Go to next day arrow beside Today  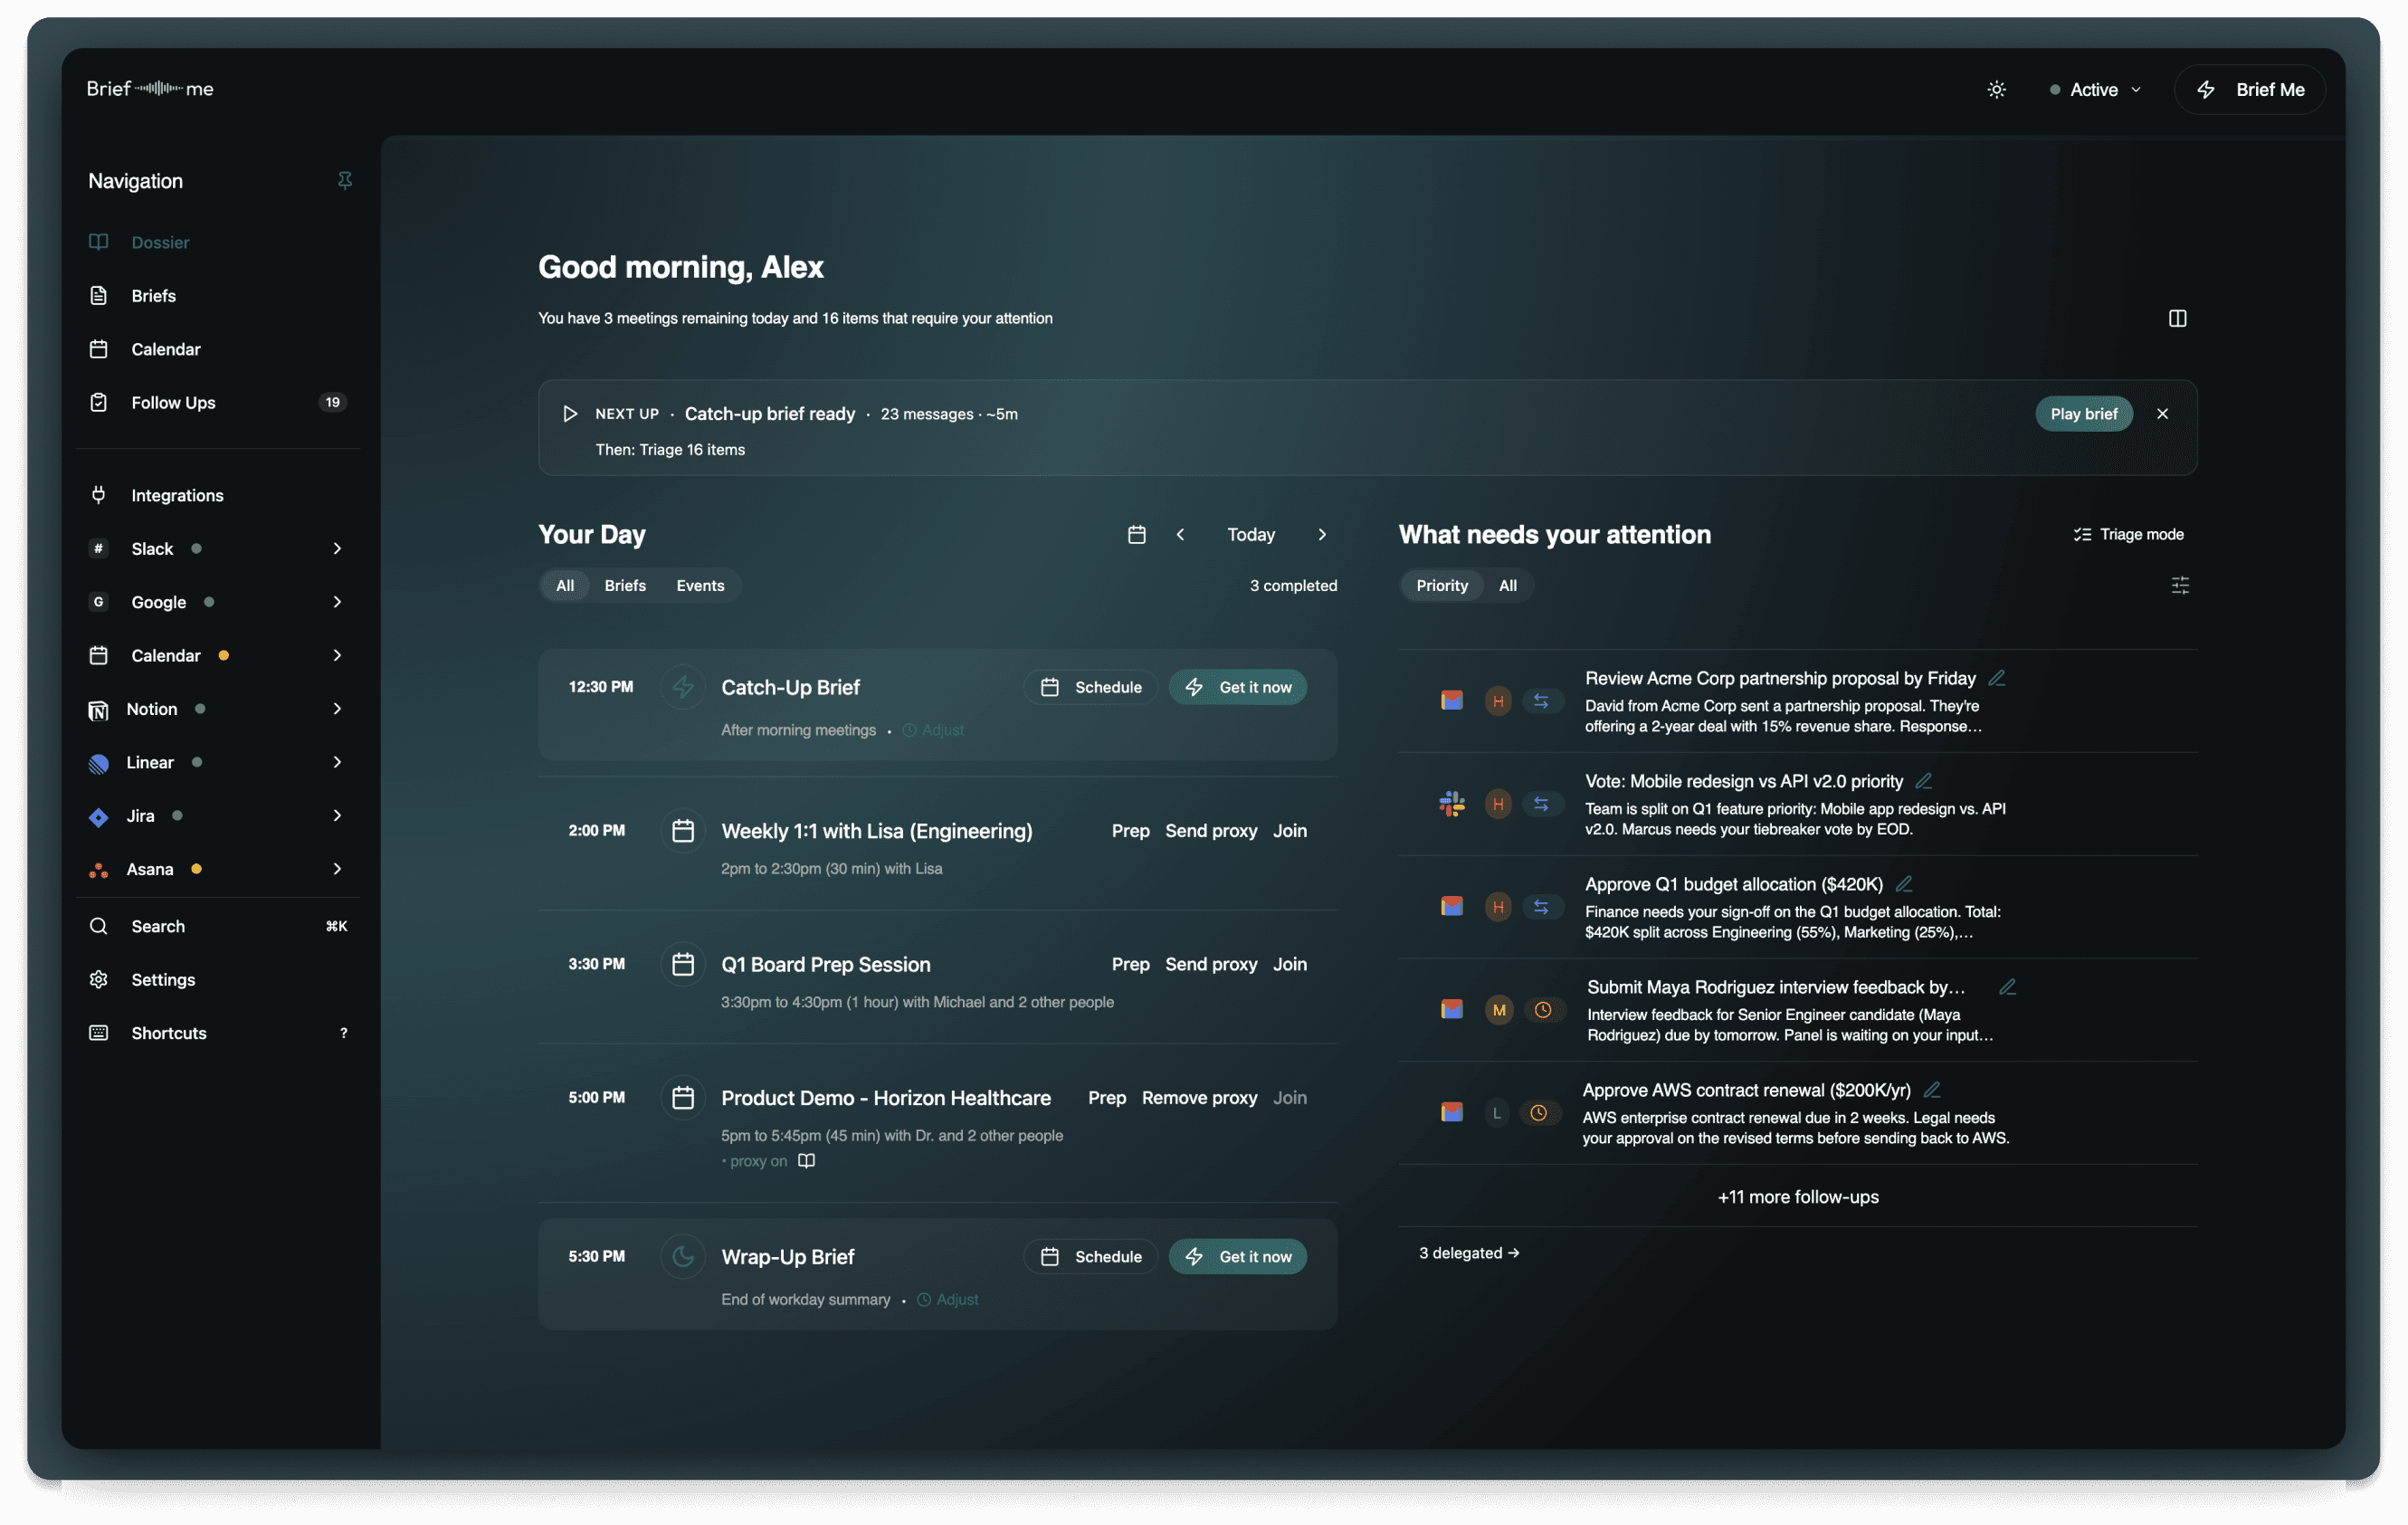(x=1322, y=535)
